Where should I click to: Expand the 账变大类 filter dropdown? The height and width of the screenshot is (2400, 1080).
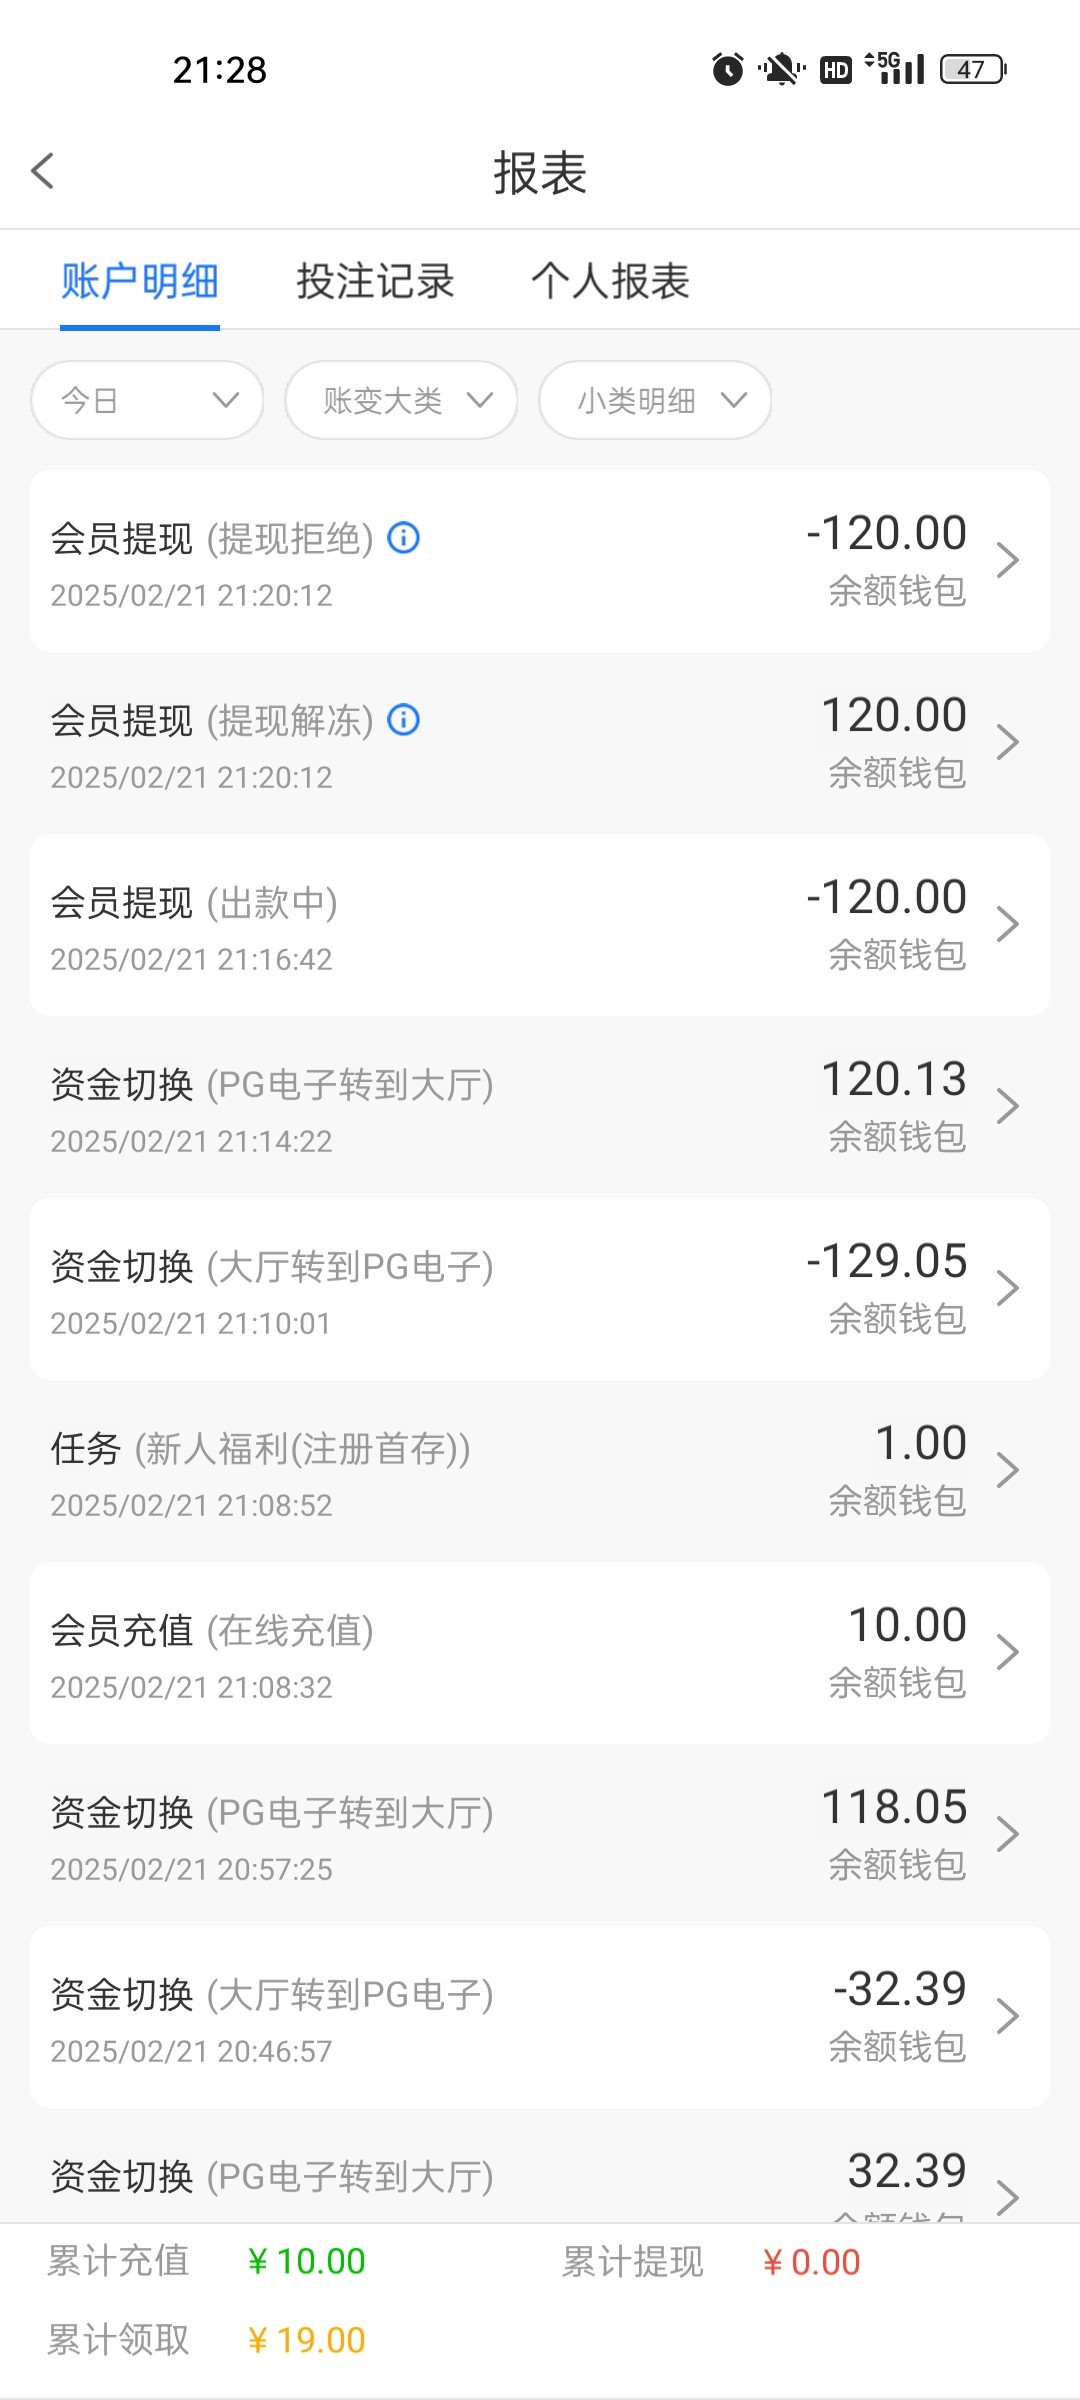coord(401,400)
